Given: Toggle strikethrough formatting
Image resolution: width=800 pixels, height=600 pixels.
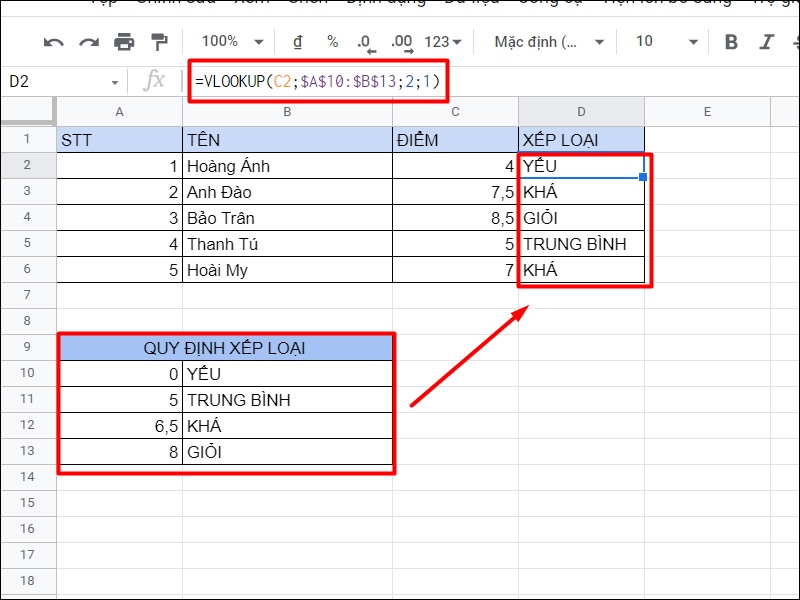Looking at the screenshot, I should [x=795, y=42].
